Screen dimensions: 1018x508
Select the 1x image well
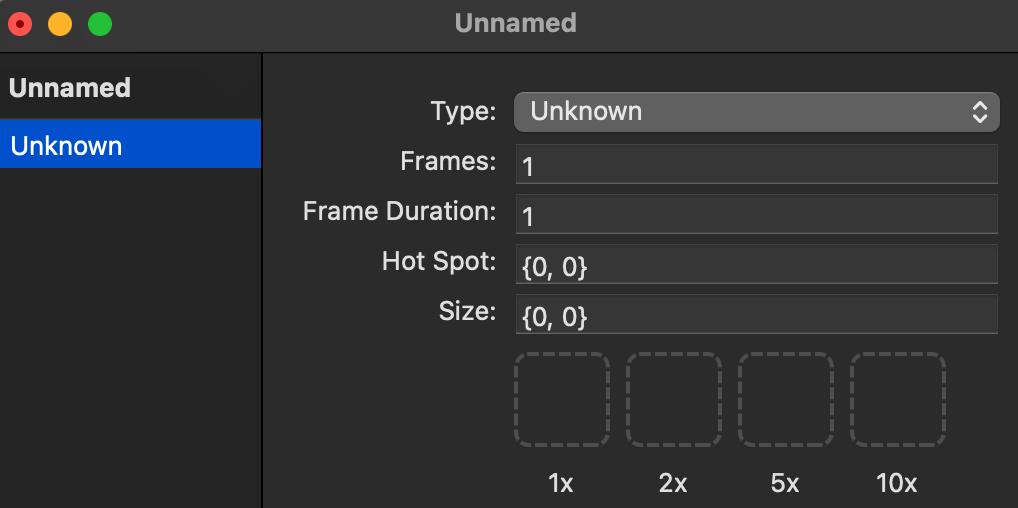pos(562,399)
